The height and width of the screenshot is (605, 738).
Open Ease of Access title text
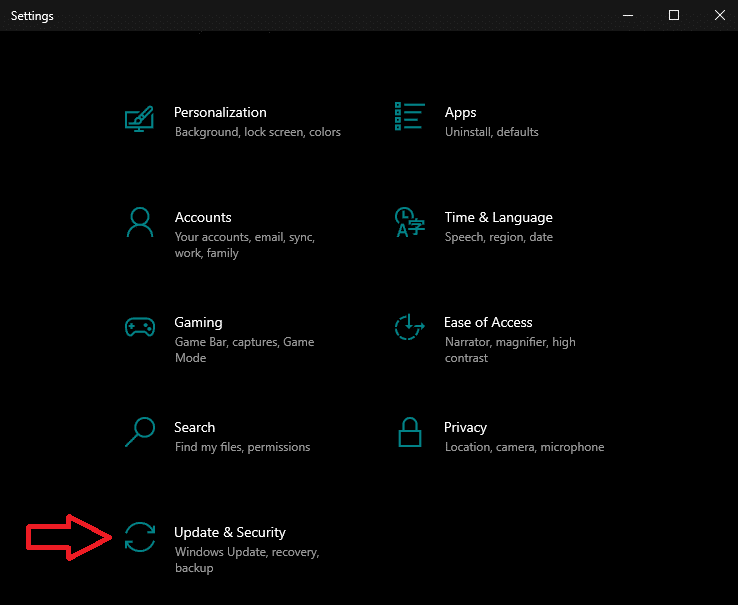coord(488,323)
